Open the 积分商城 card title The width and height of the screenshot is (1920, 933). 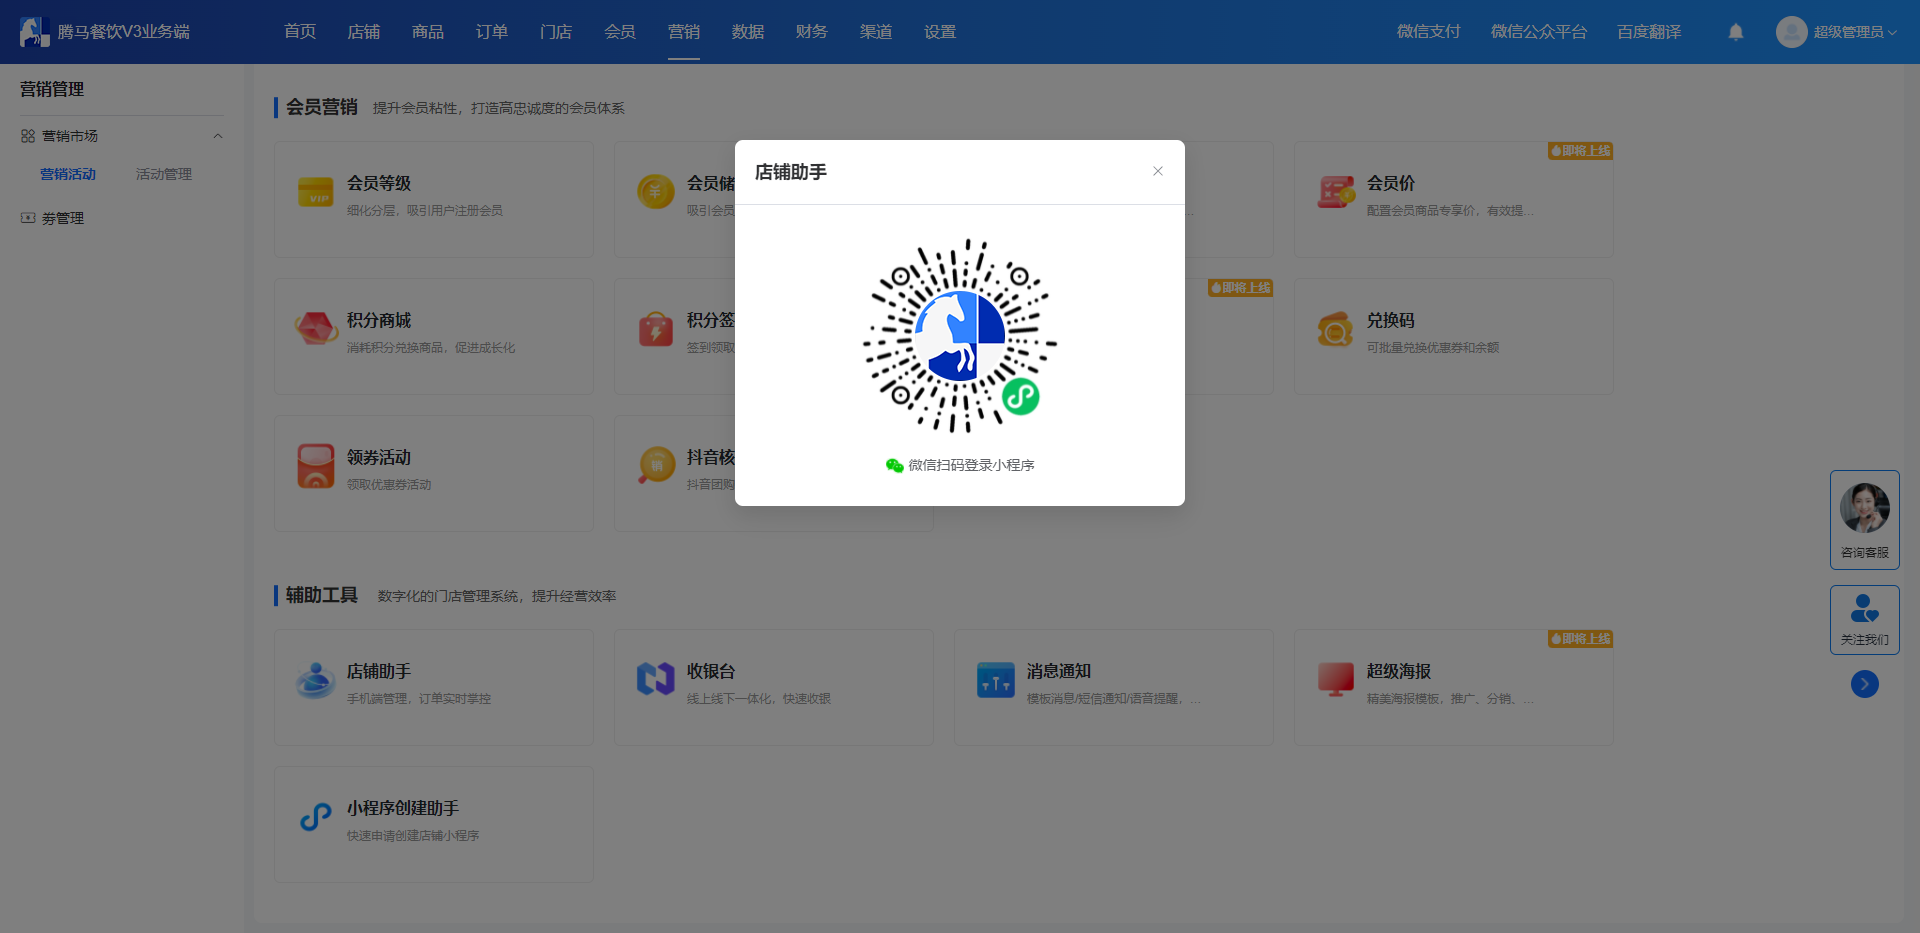(379, 320)
